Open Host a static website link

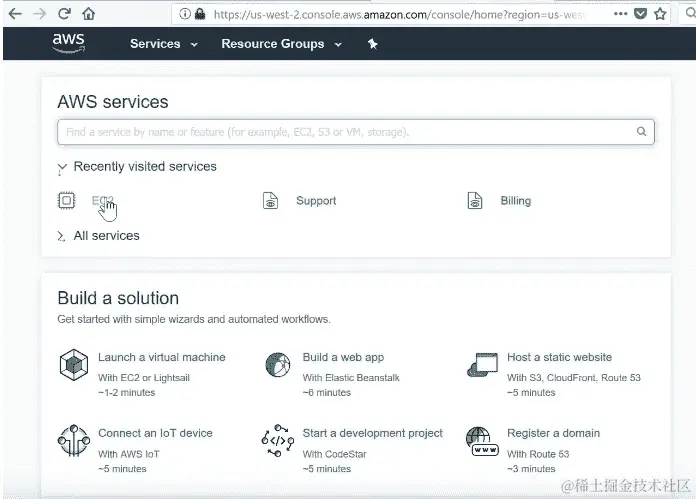559,357
